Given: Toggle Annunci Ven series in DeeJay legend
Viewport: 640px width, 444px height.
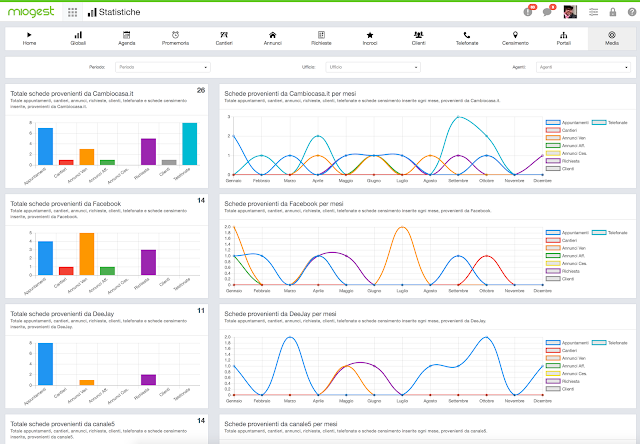Looking at the screenshot, I should click(566, 358).
